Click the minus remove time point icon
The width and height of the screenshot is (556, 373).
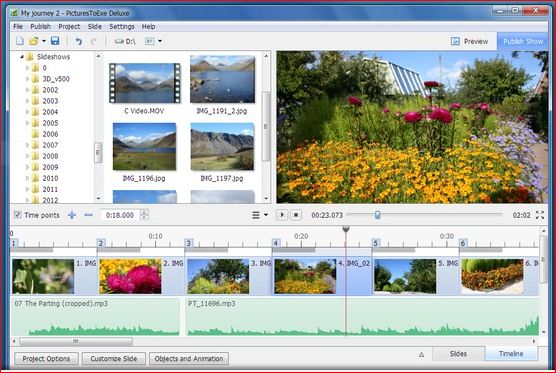click(x=88, y=215)
